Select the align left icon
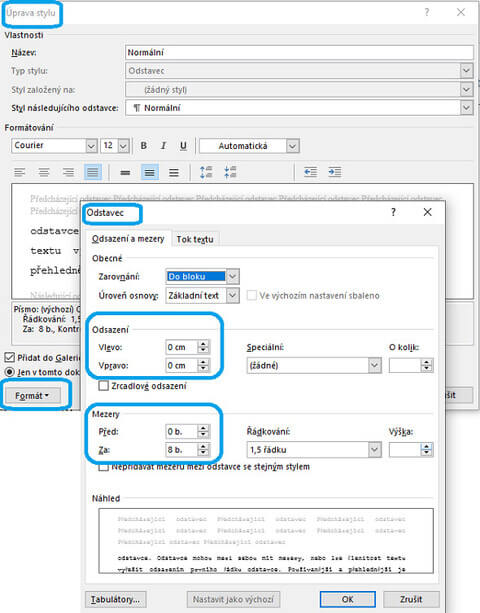480x613 pixels. click(x=20, y=172)
